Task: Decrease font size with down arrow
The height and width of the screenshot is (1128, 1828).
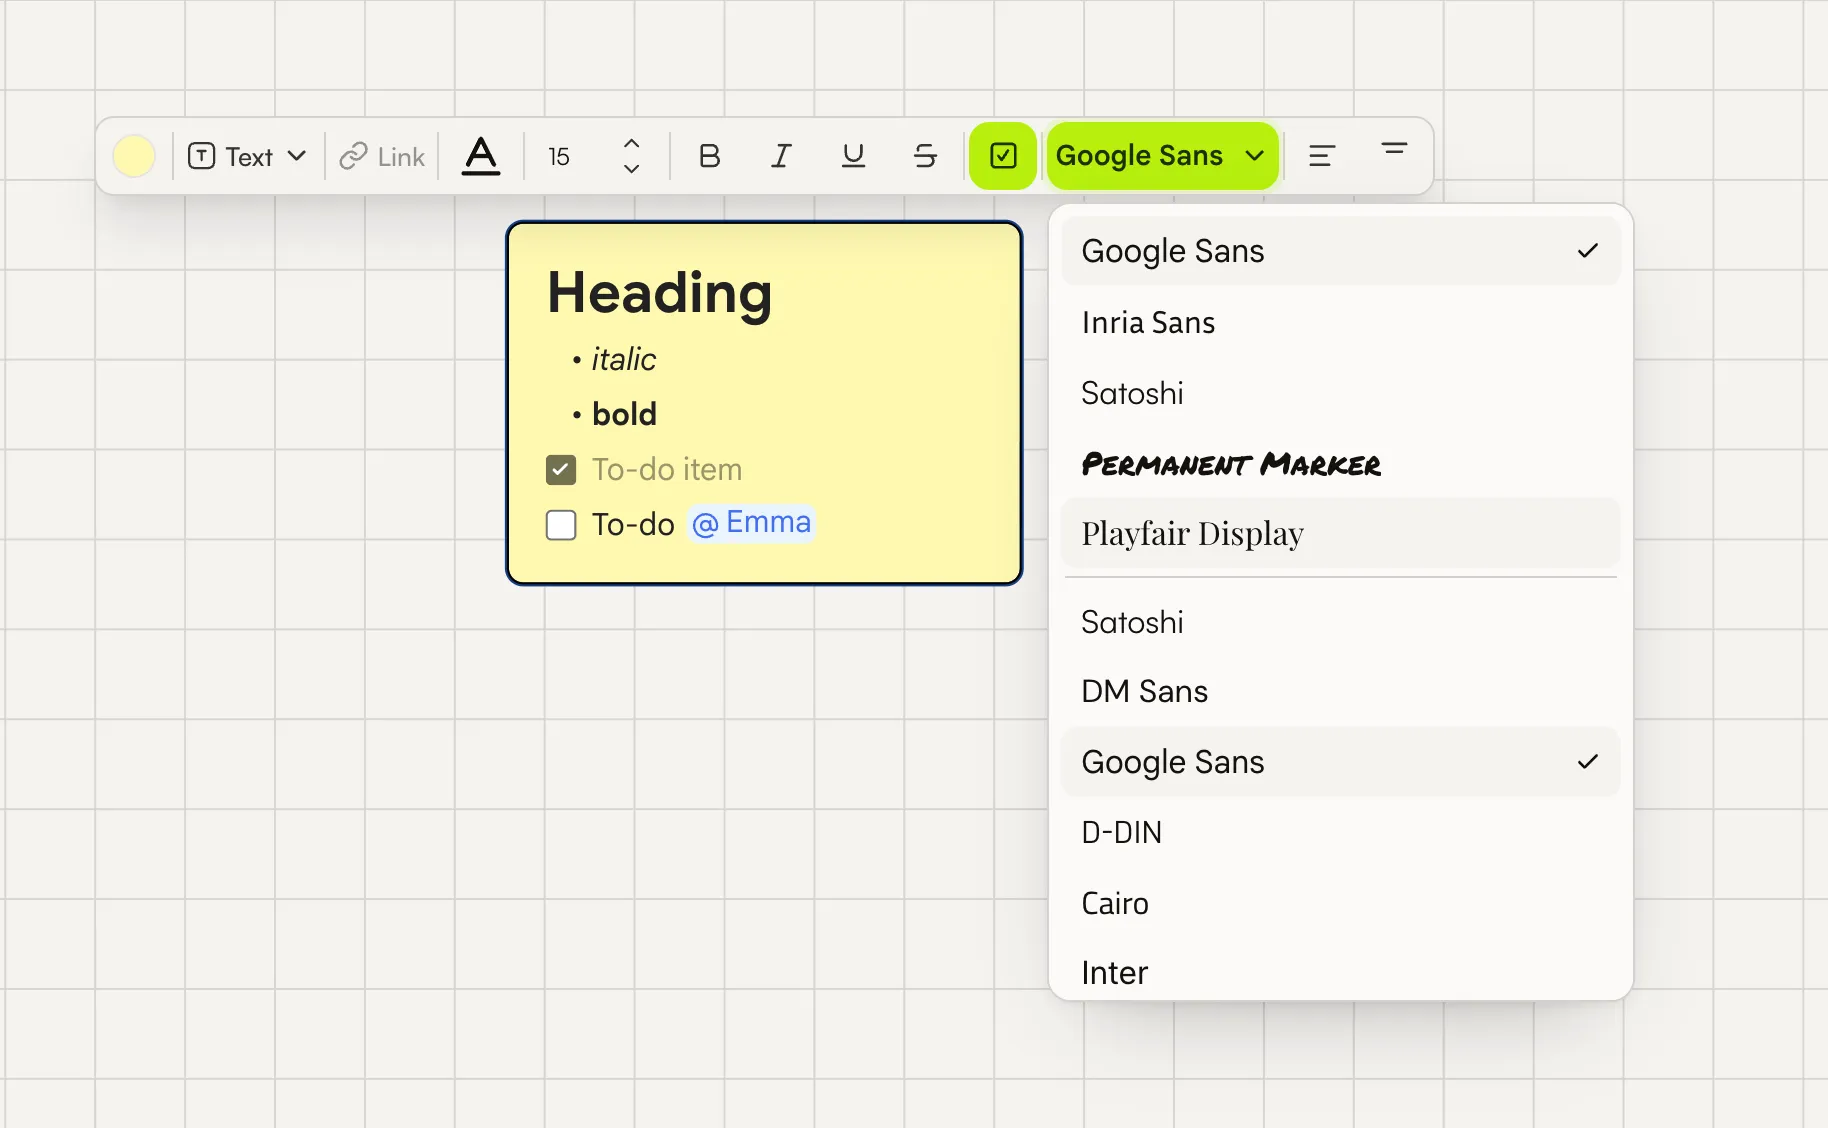Action: (x=631, y=169)
